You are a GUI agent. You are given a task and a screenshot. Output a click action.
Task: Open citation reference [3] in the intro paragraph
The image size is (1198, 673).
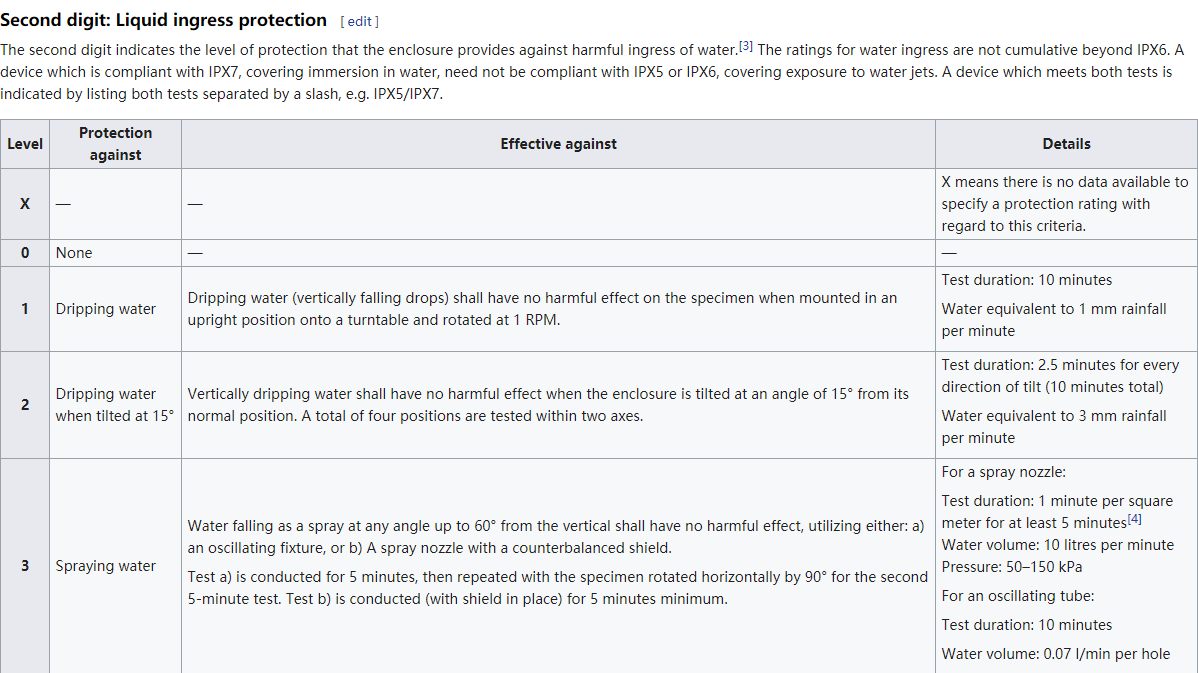tap(746, 47)
